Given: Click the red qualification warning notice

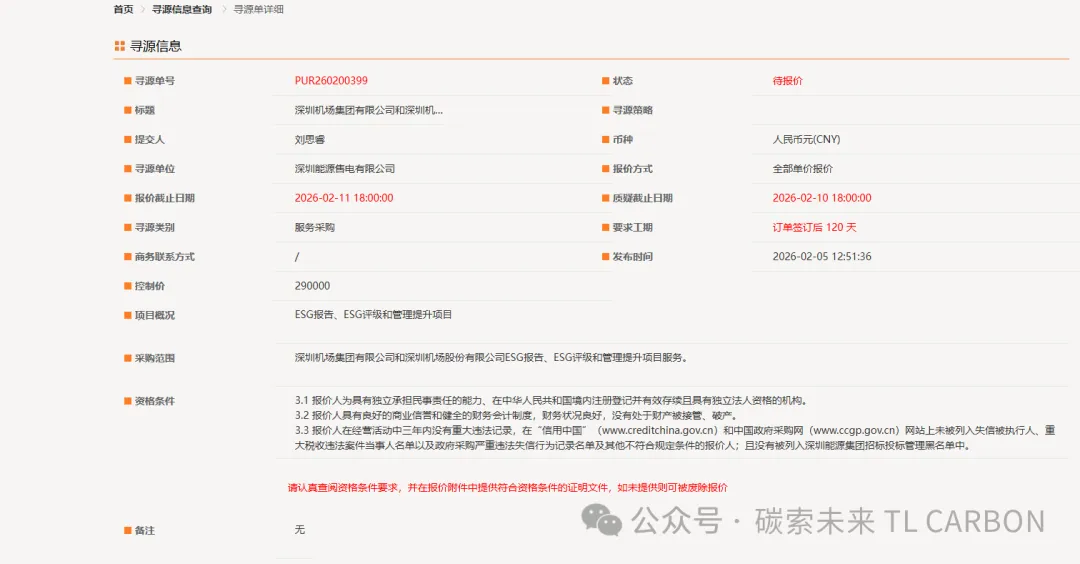Looking at the screenshot, I should coord(508,488).
